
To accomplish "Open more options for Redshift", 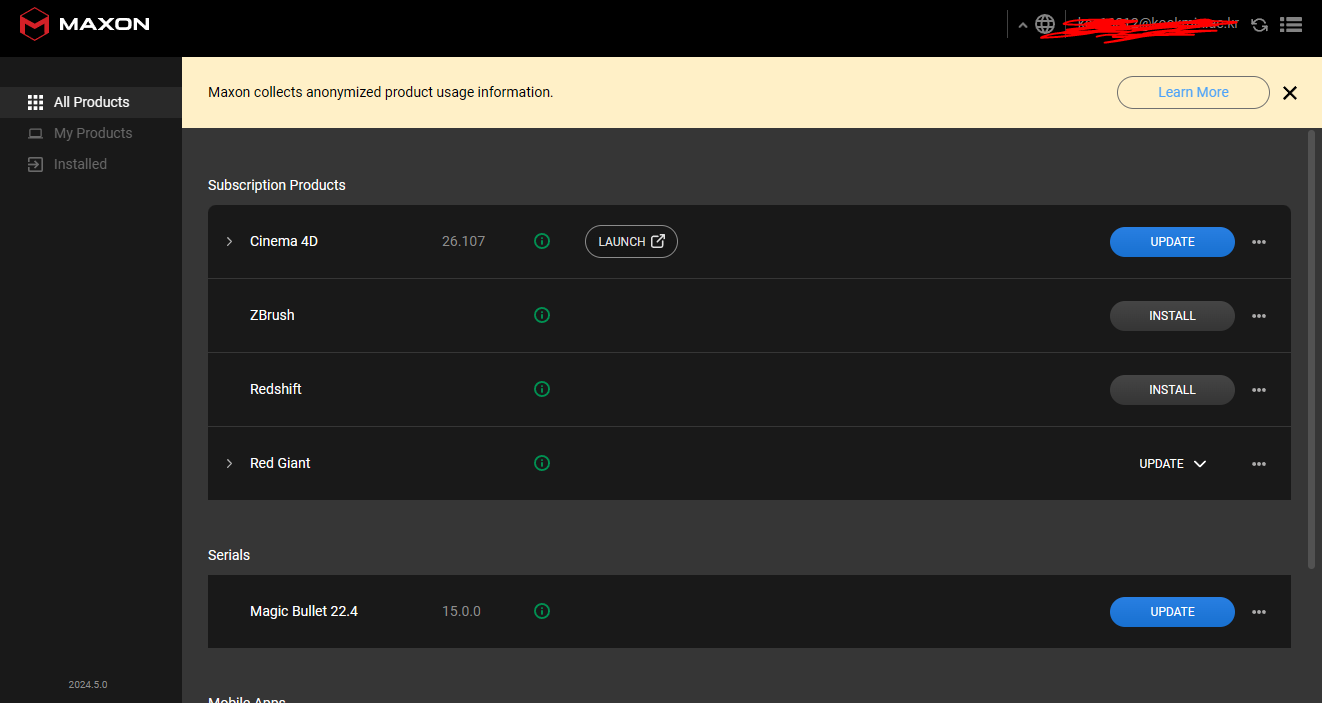I will [1259, 390].
